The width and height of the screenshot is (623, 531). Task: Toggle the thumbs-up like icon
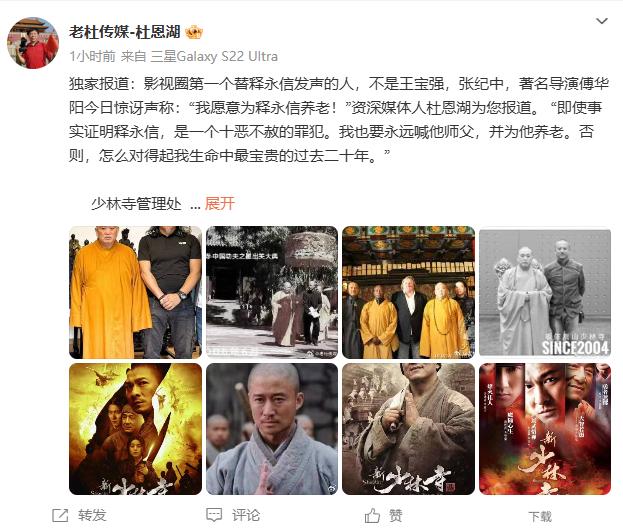point(372,515)
